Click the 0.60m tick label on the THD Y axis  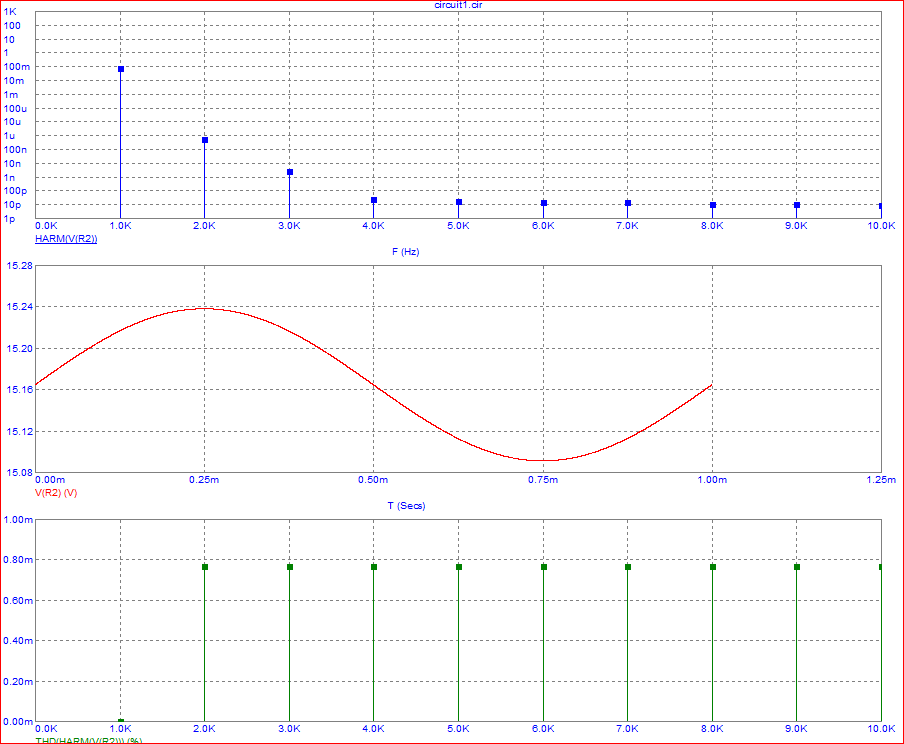click(18, 601)
